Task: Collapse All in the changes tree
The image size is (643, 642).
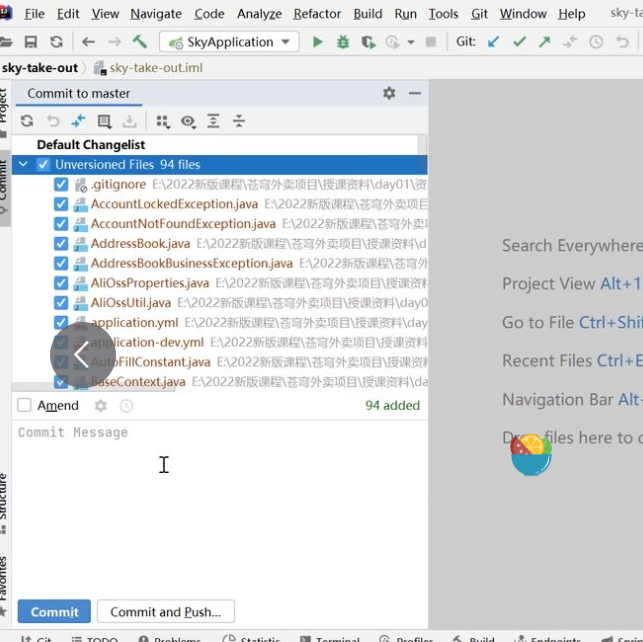Action: [x=239, y=121]
